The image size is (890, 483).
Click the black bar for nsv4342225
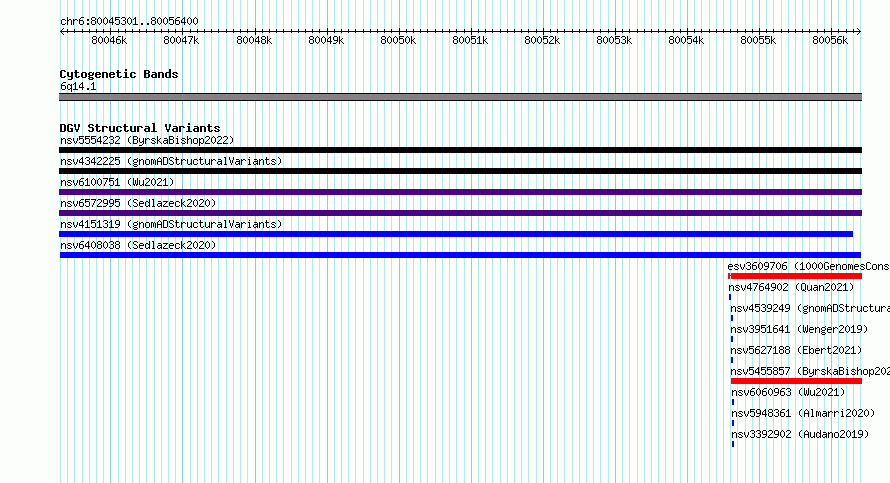tap(460, 171)
